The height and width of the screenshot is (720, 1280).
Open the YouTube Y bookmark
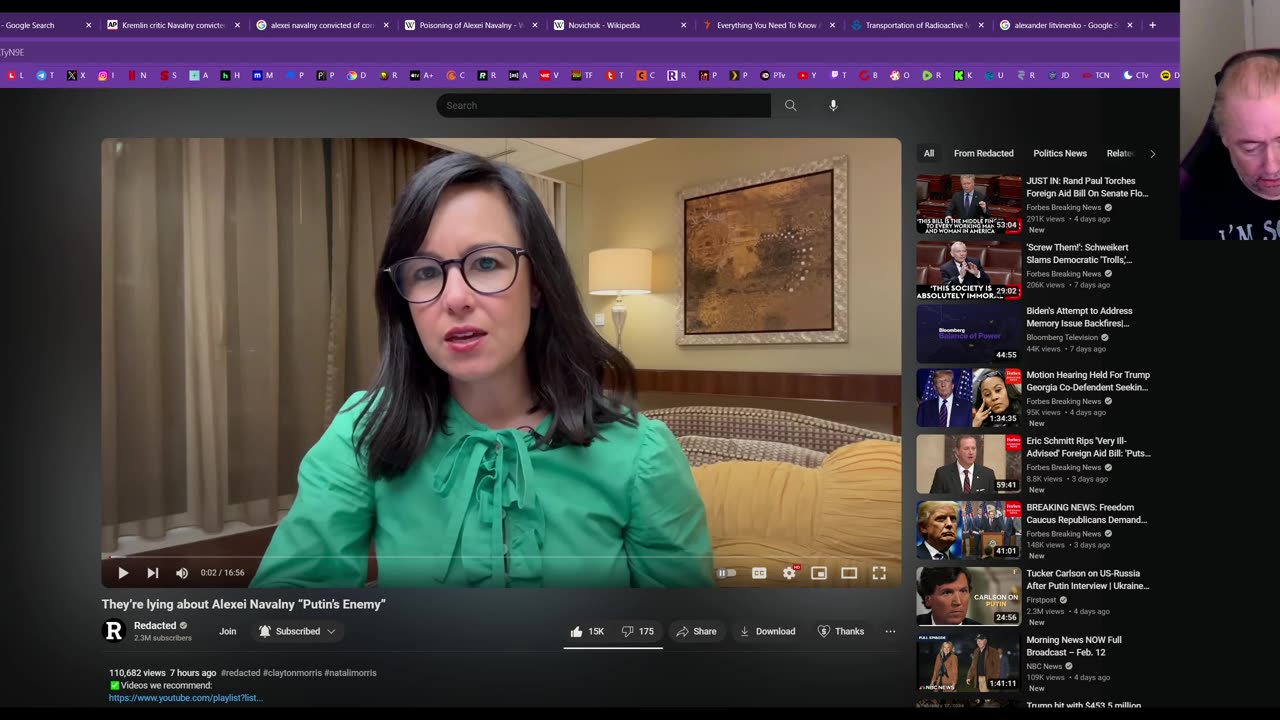(x=807, y=75)
